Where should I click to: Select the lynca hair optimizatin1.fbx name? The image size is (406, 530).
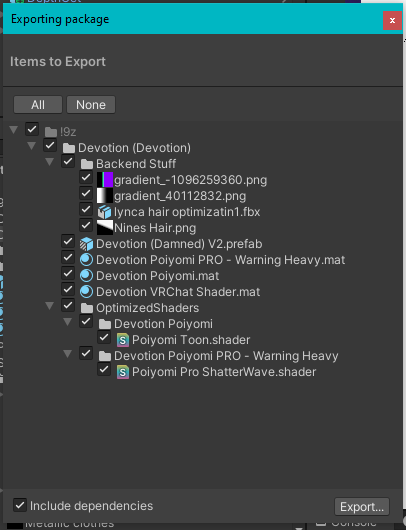187,212
